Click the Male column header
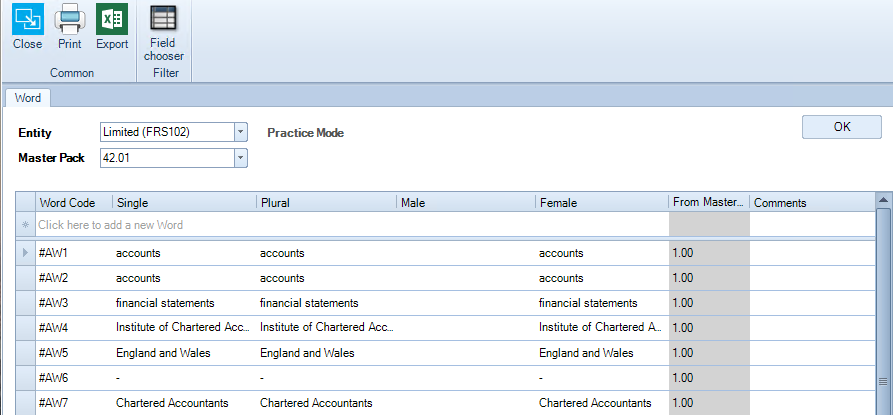The width and height of the screenshot is (893, 415). tap(466, 203)
